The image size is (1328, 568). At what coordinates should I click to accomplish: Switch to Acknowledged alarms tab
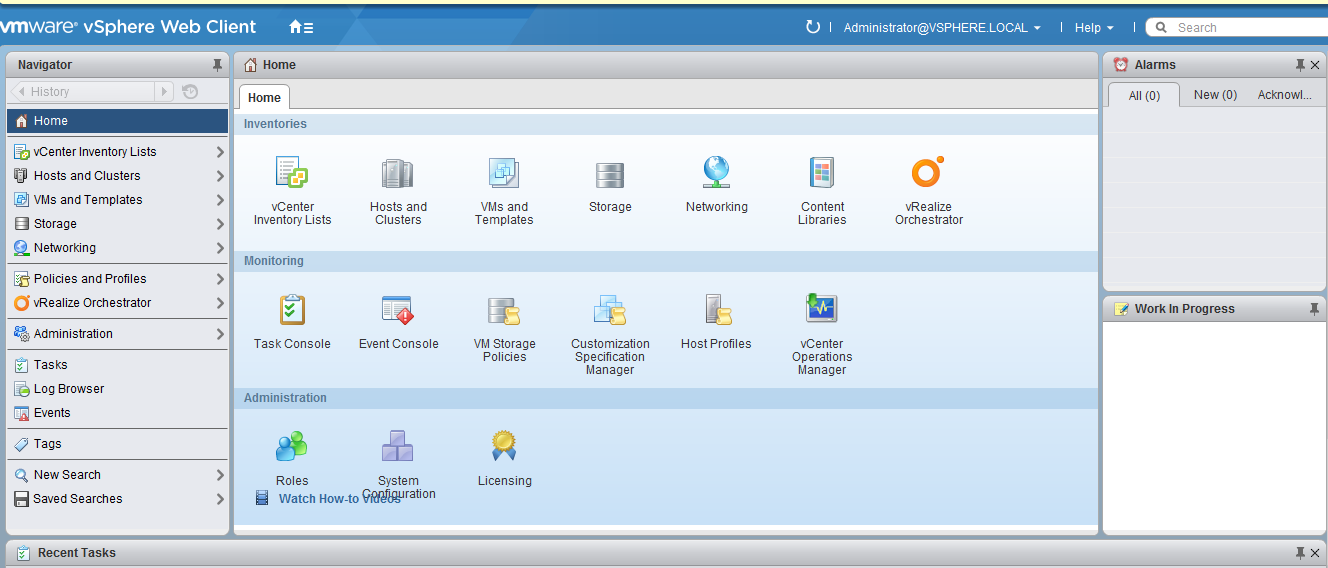(1285, 95)
